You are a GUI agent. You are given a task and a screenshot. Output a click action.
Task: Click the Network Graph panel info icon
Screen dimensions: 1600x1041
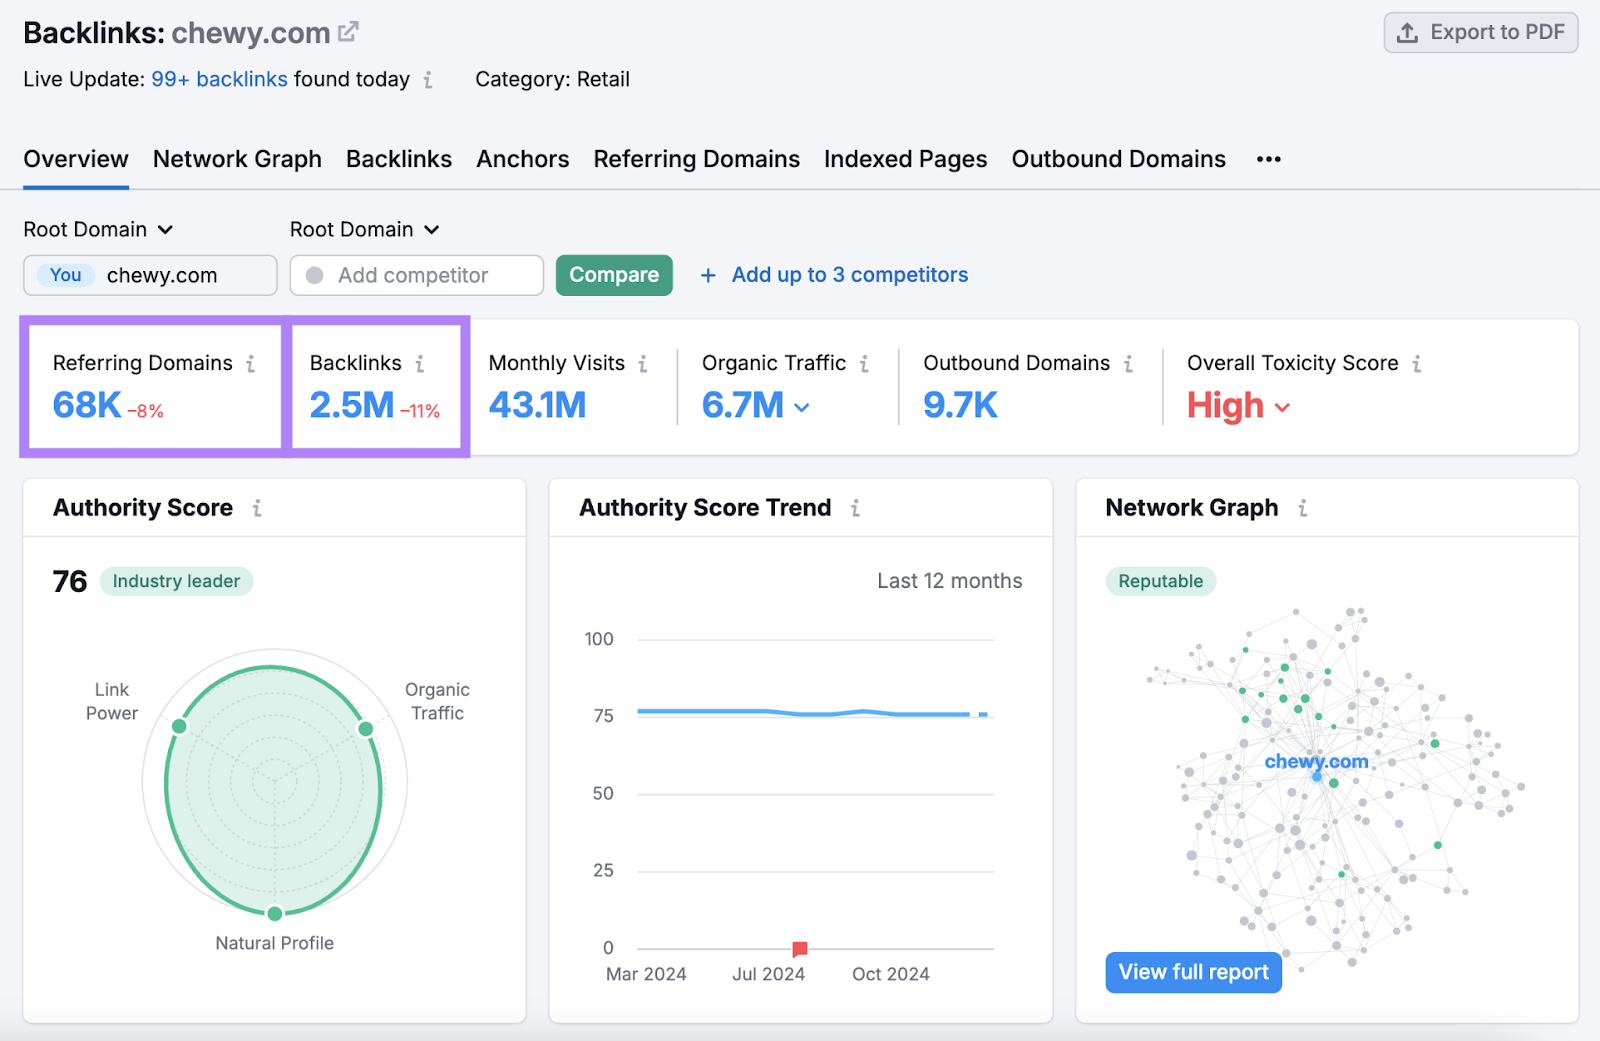(x=1302, y=507)
